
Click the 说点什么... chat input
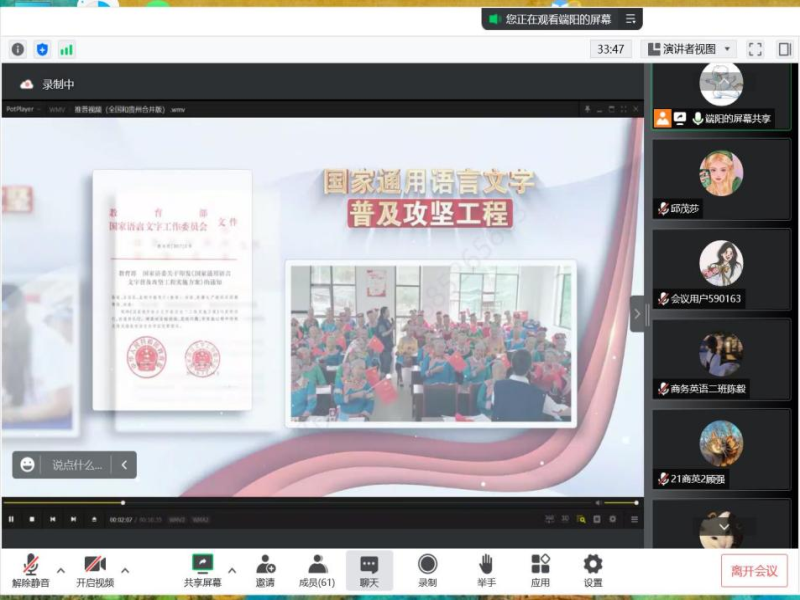[77, 465]
